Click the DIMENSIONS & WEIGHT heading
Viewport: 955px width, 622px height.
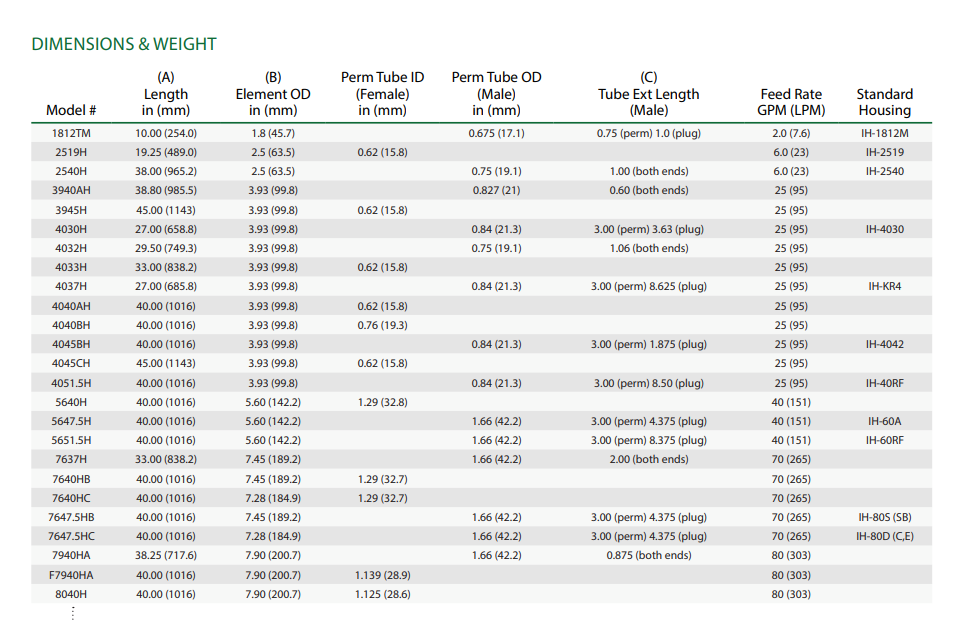[x=124, y=44]
